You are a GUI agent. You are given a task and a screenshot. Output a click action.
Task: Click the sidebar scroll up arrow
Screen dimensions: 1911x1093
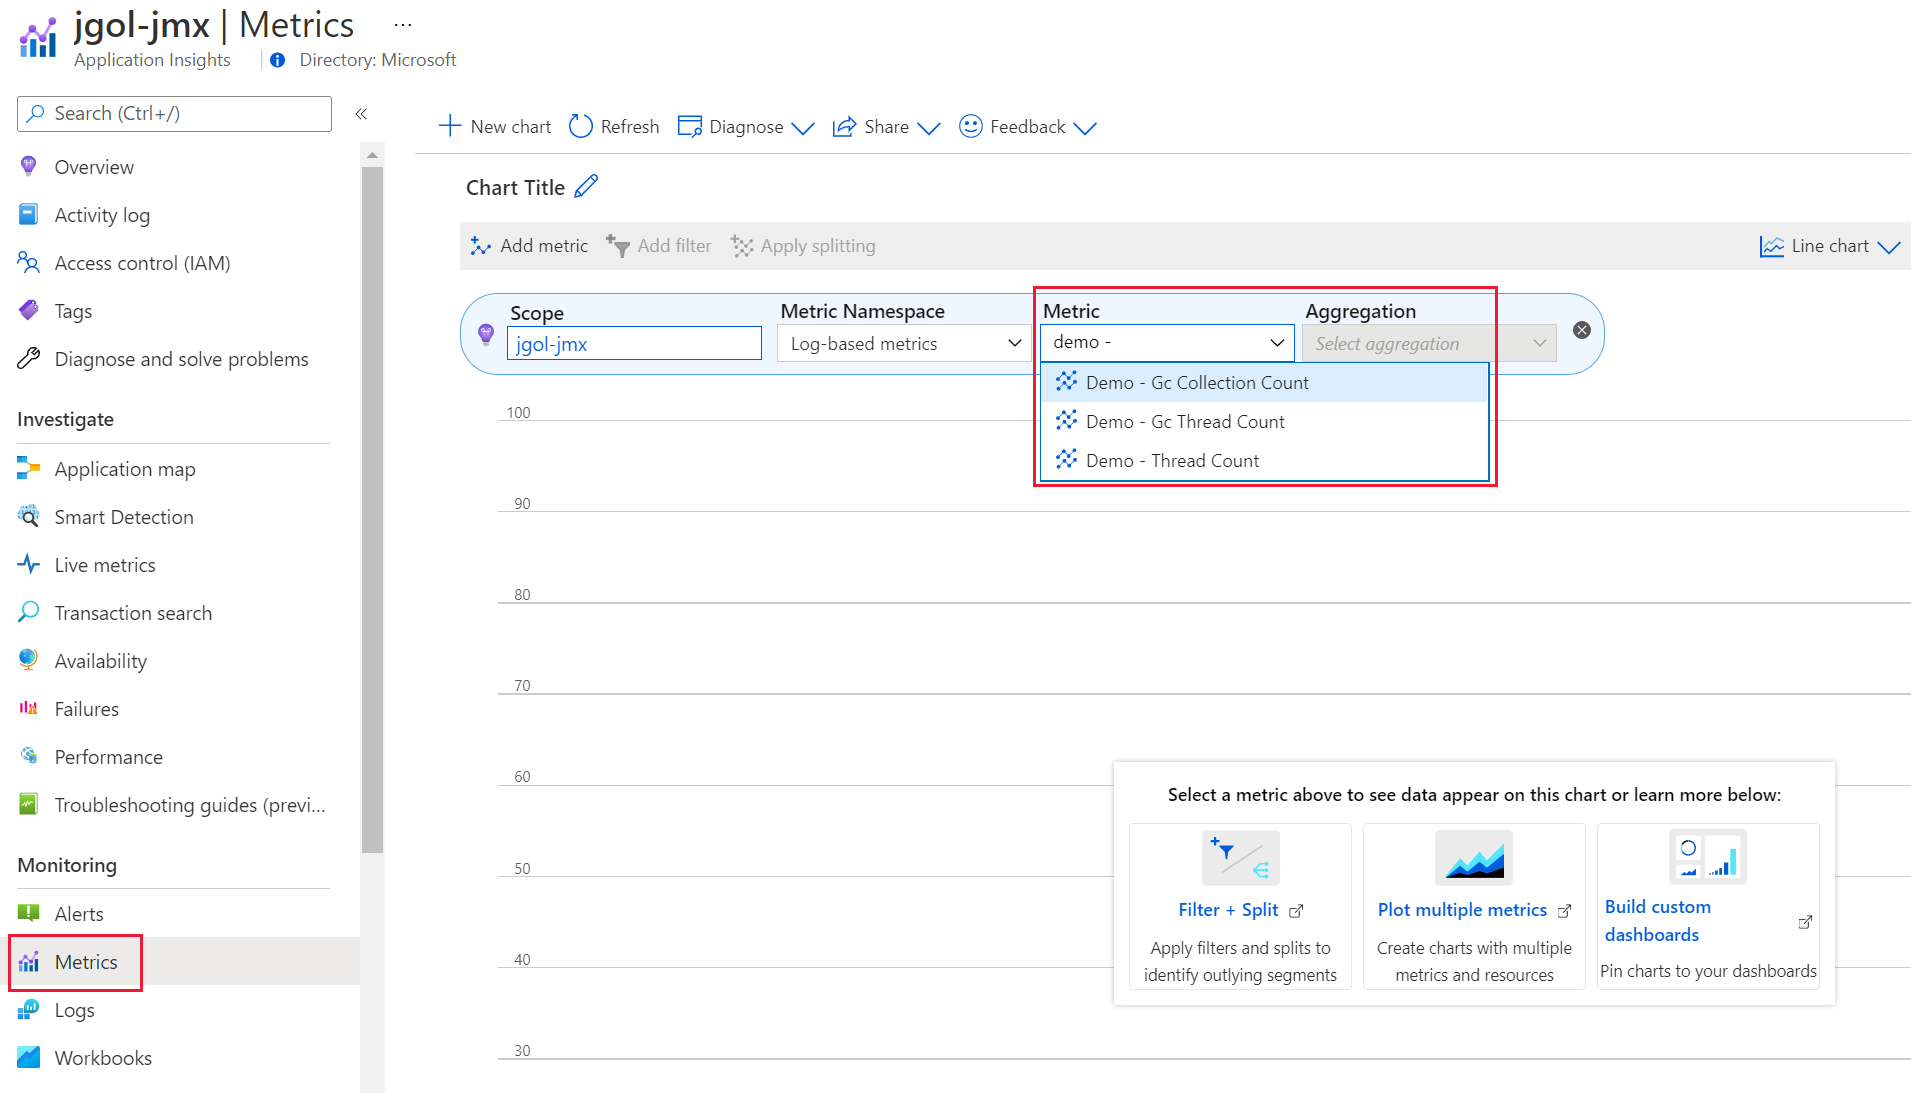(372, 155)
